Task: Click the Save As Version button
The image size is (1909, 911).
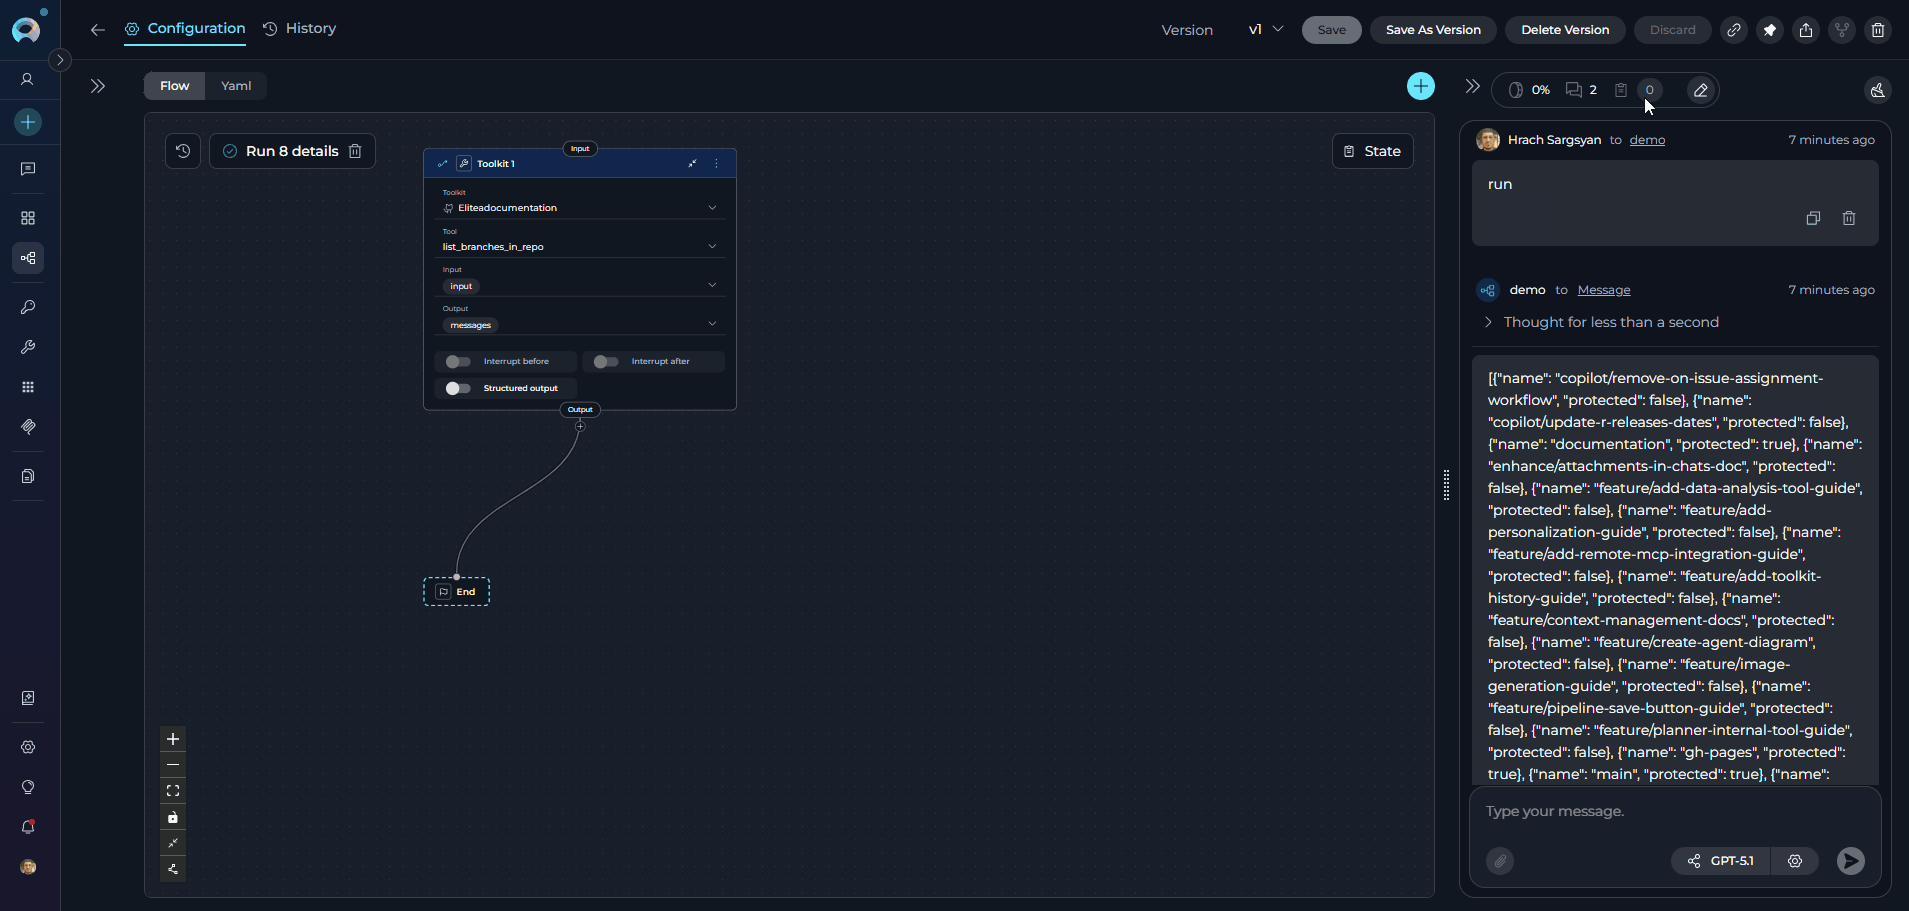Action: pos(1433,30)
